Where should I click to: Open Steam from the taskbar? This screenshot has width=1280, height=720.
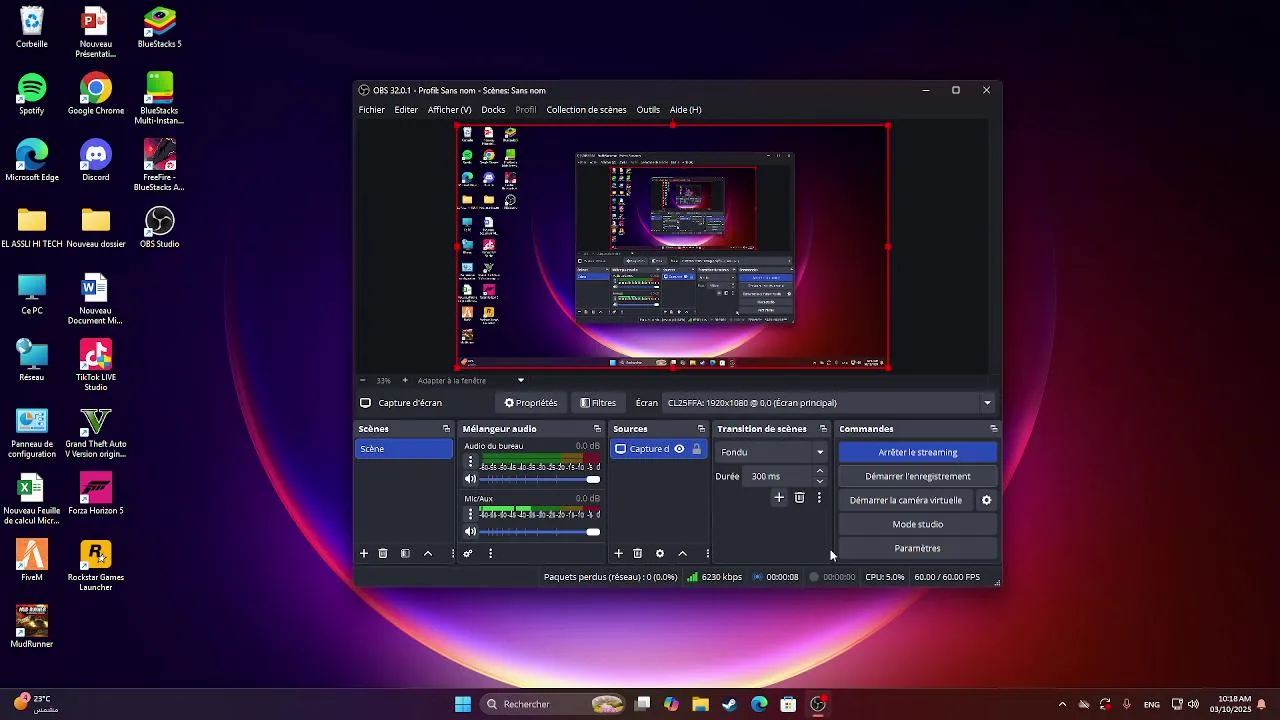coord(729,704)
